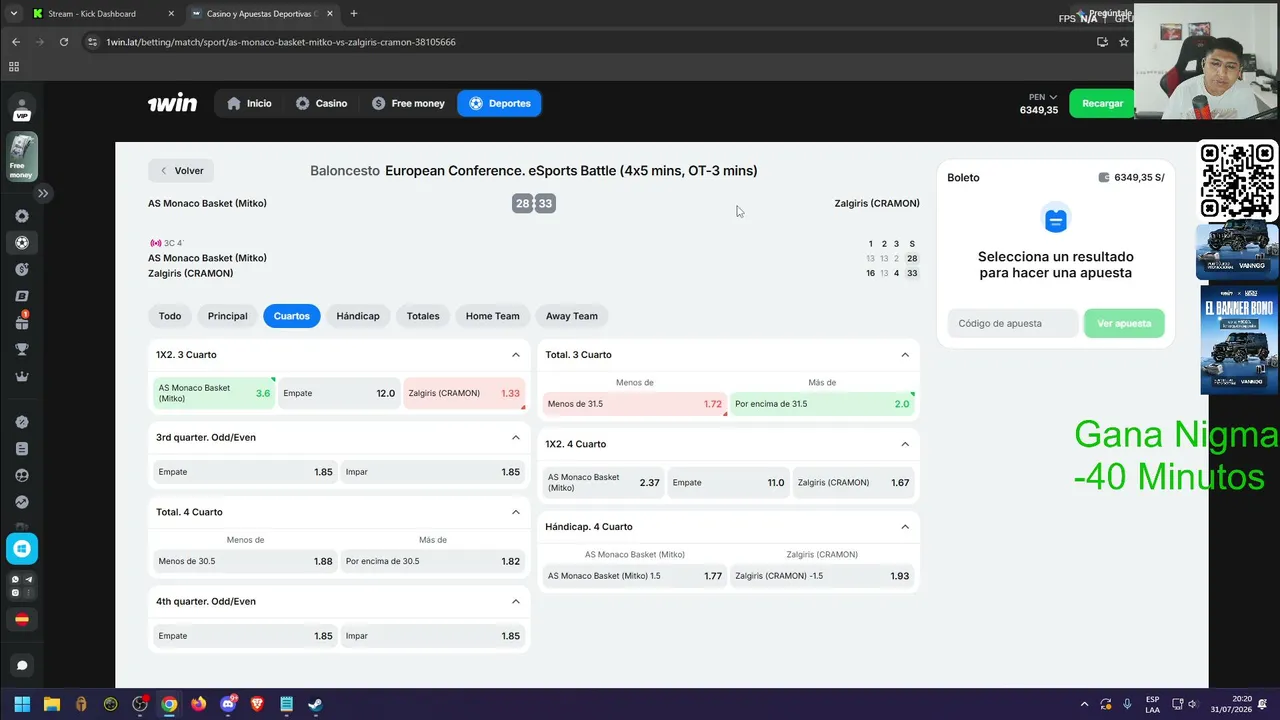Open Brave browser from the taskbar

[257, 704]
